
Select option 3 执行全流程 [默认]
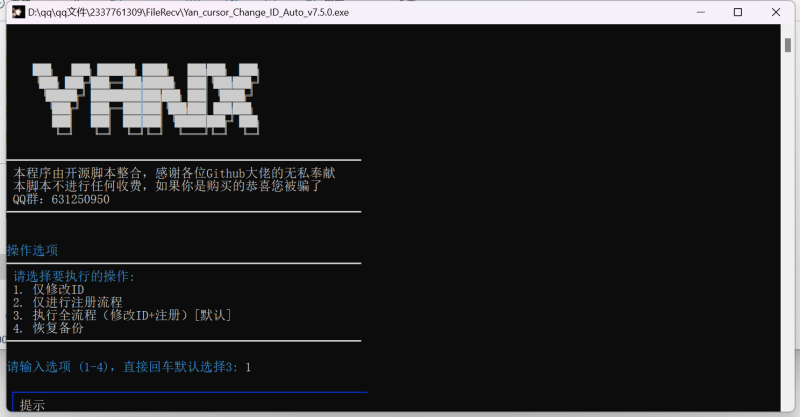pyautogui.click(x=122, y=315)
